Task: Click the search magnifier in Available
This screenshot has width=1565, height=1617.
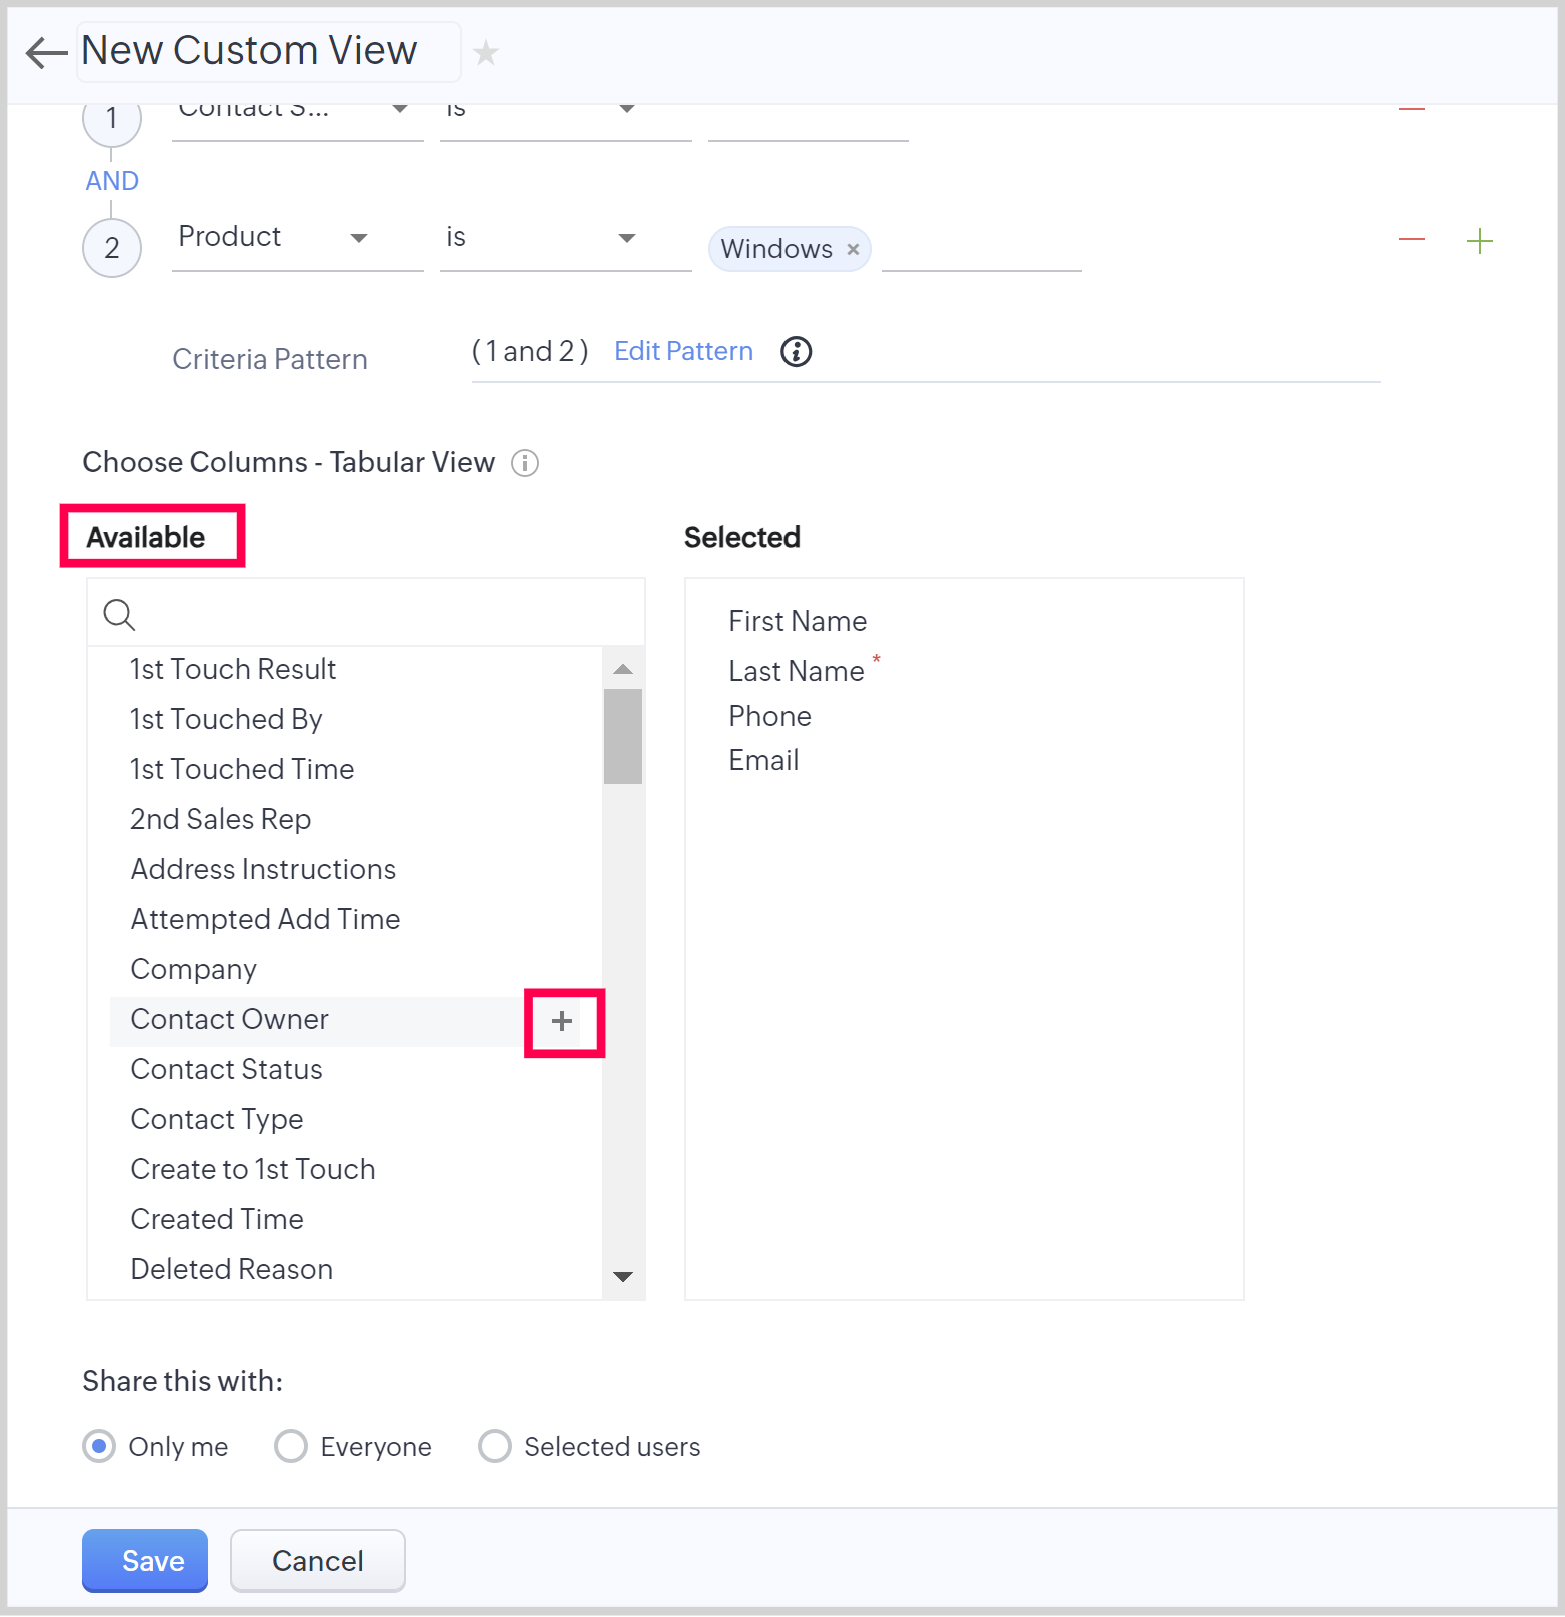Action: point(119,614)
